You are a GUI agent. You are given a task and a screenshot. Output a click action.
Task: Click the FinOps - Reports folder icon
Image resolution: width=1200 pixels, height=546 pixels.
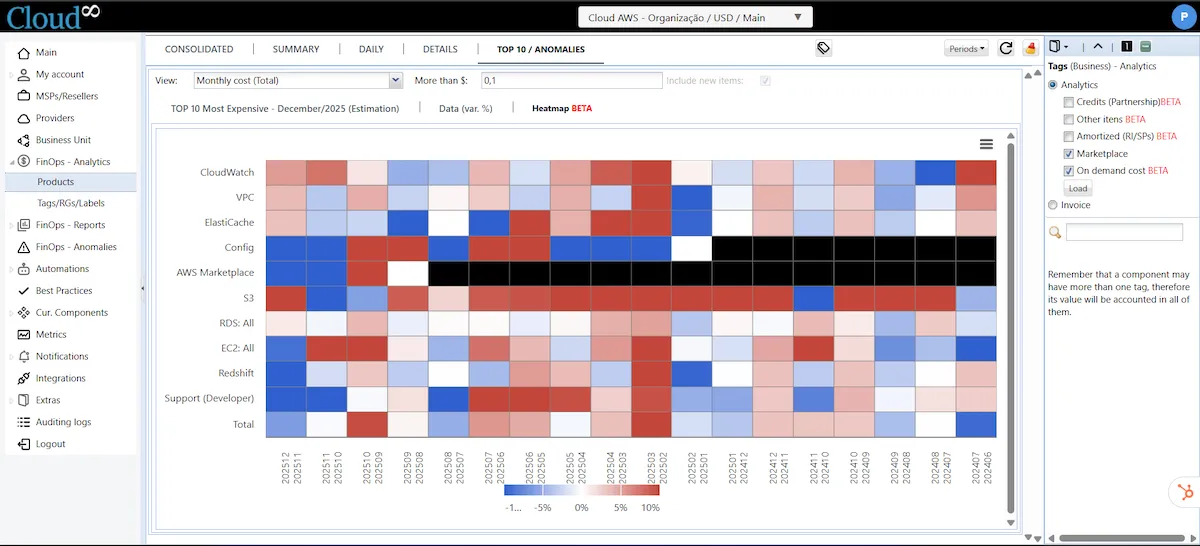click(x=25, y=225)
